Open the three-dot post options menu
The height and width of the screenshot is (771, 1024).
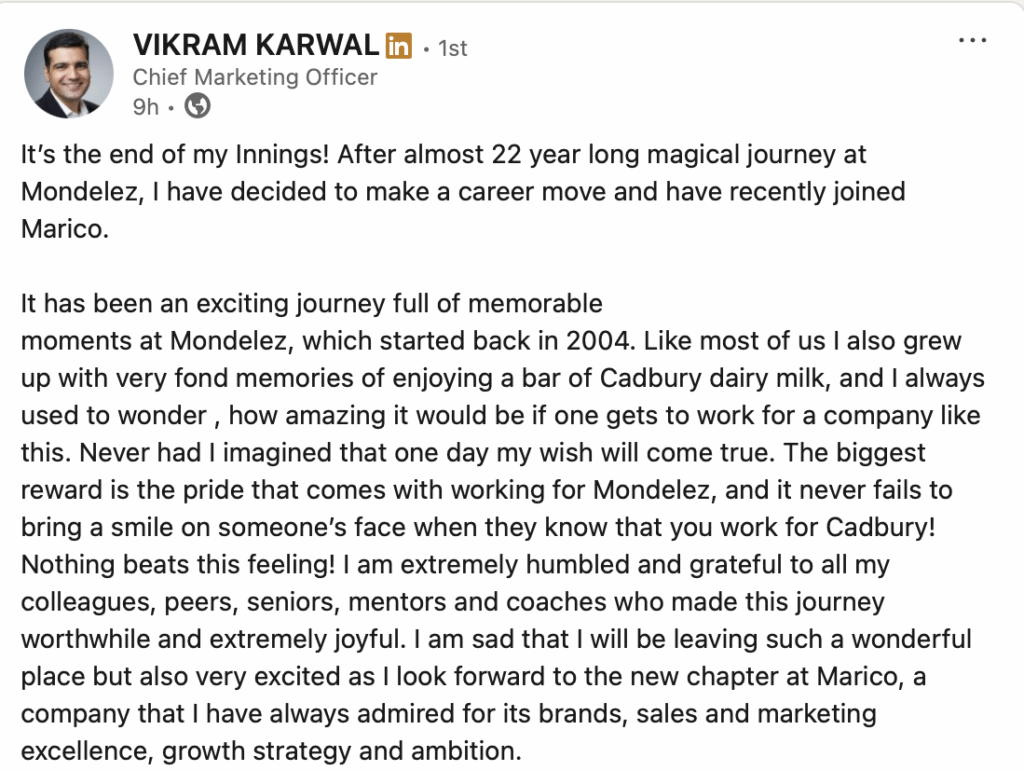click(x=972, y=41)
